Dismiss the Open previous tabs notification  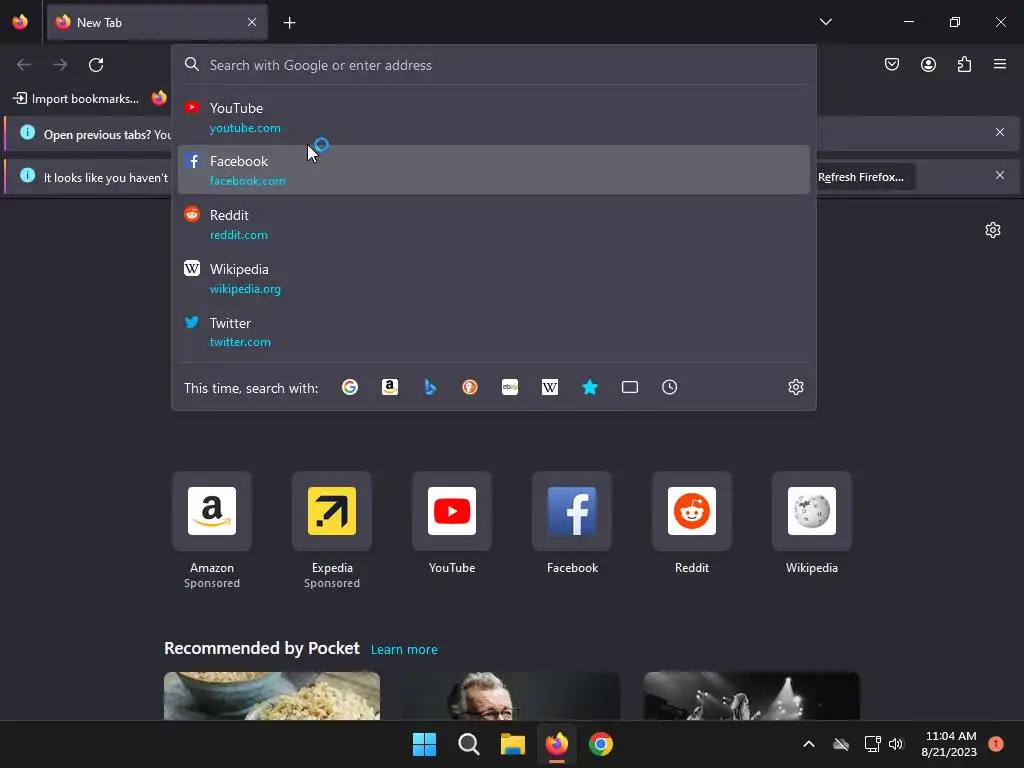(1000, 133)
